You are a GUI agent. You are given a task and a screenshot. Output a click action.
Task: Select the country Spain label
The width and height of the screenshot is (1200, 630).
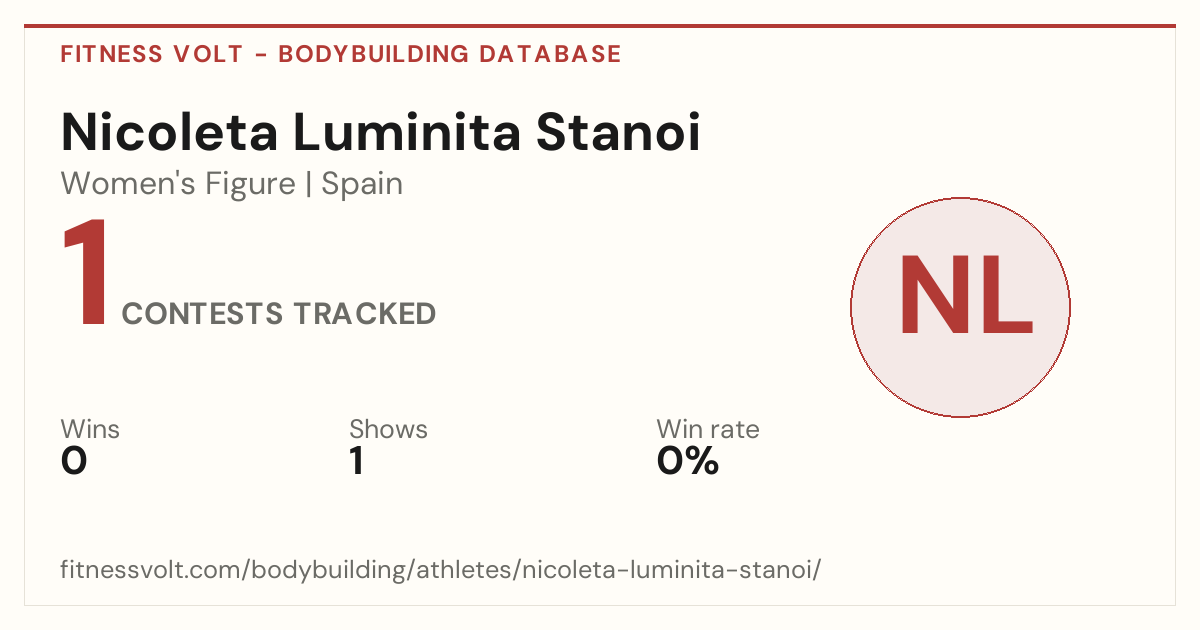click(362, 185)
